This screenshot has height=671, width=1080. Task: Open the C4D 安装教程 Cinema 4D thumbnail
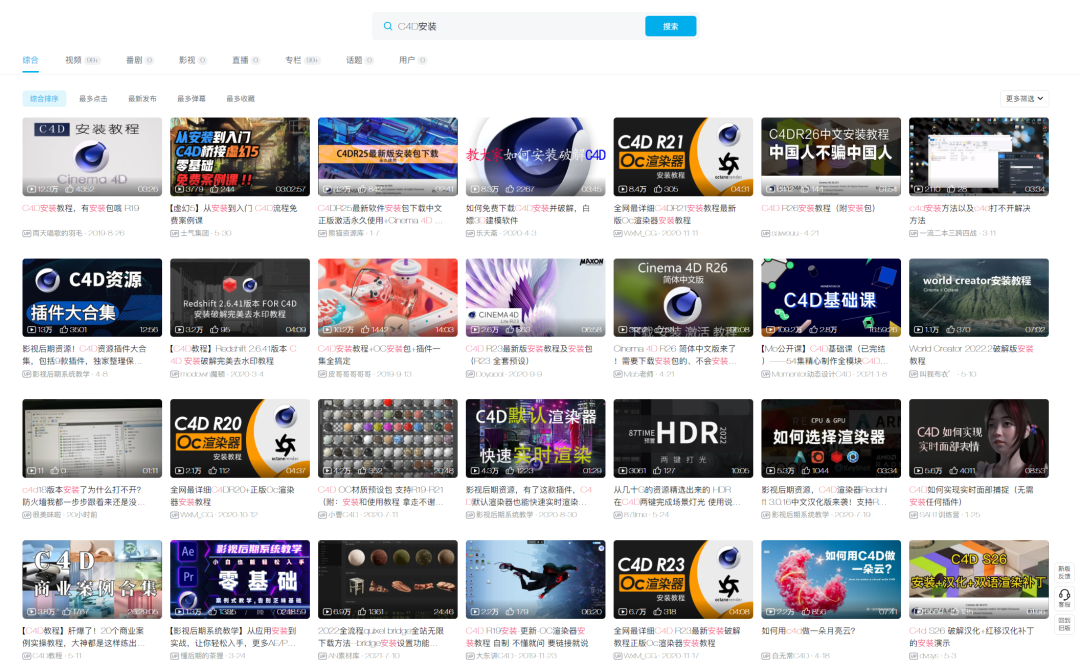click(x=92, y=156)
